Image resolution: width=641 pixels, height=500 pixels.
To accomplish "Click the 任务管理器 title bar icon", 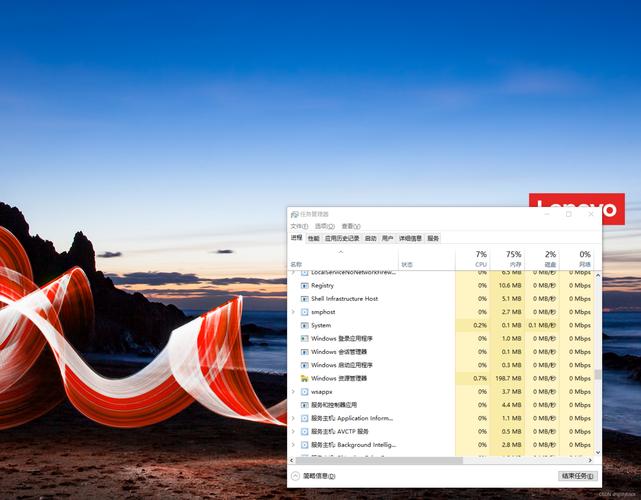I will click(x=294, y=214).
